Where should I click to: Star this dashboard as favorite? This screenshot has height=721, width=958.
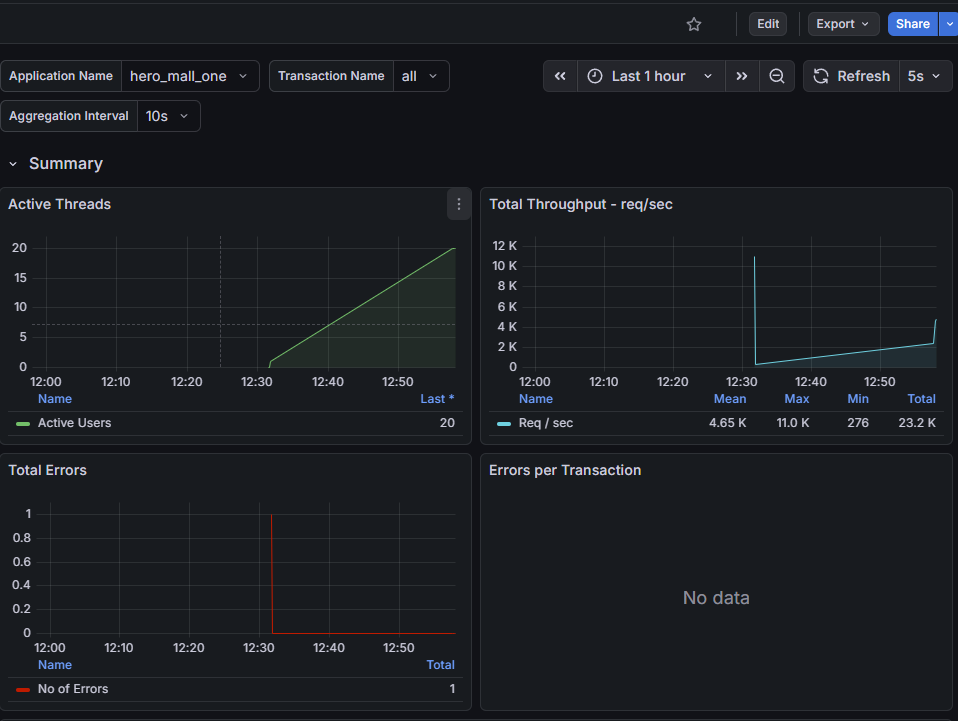[x=693, y=24]
